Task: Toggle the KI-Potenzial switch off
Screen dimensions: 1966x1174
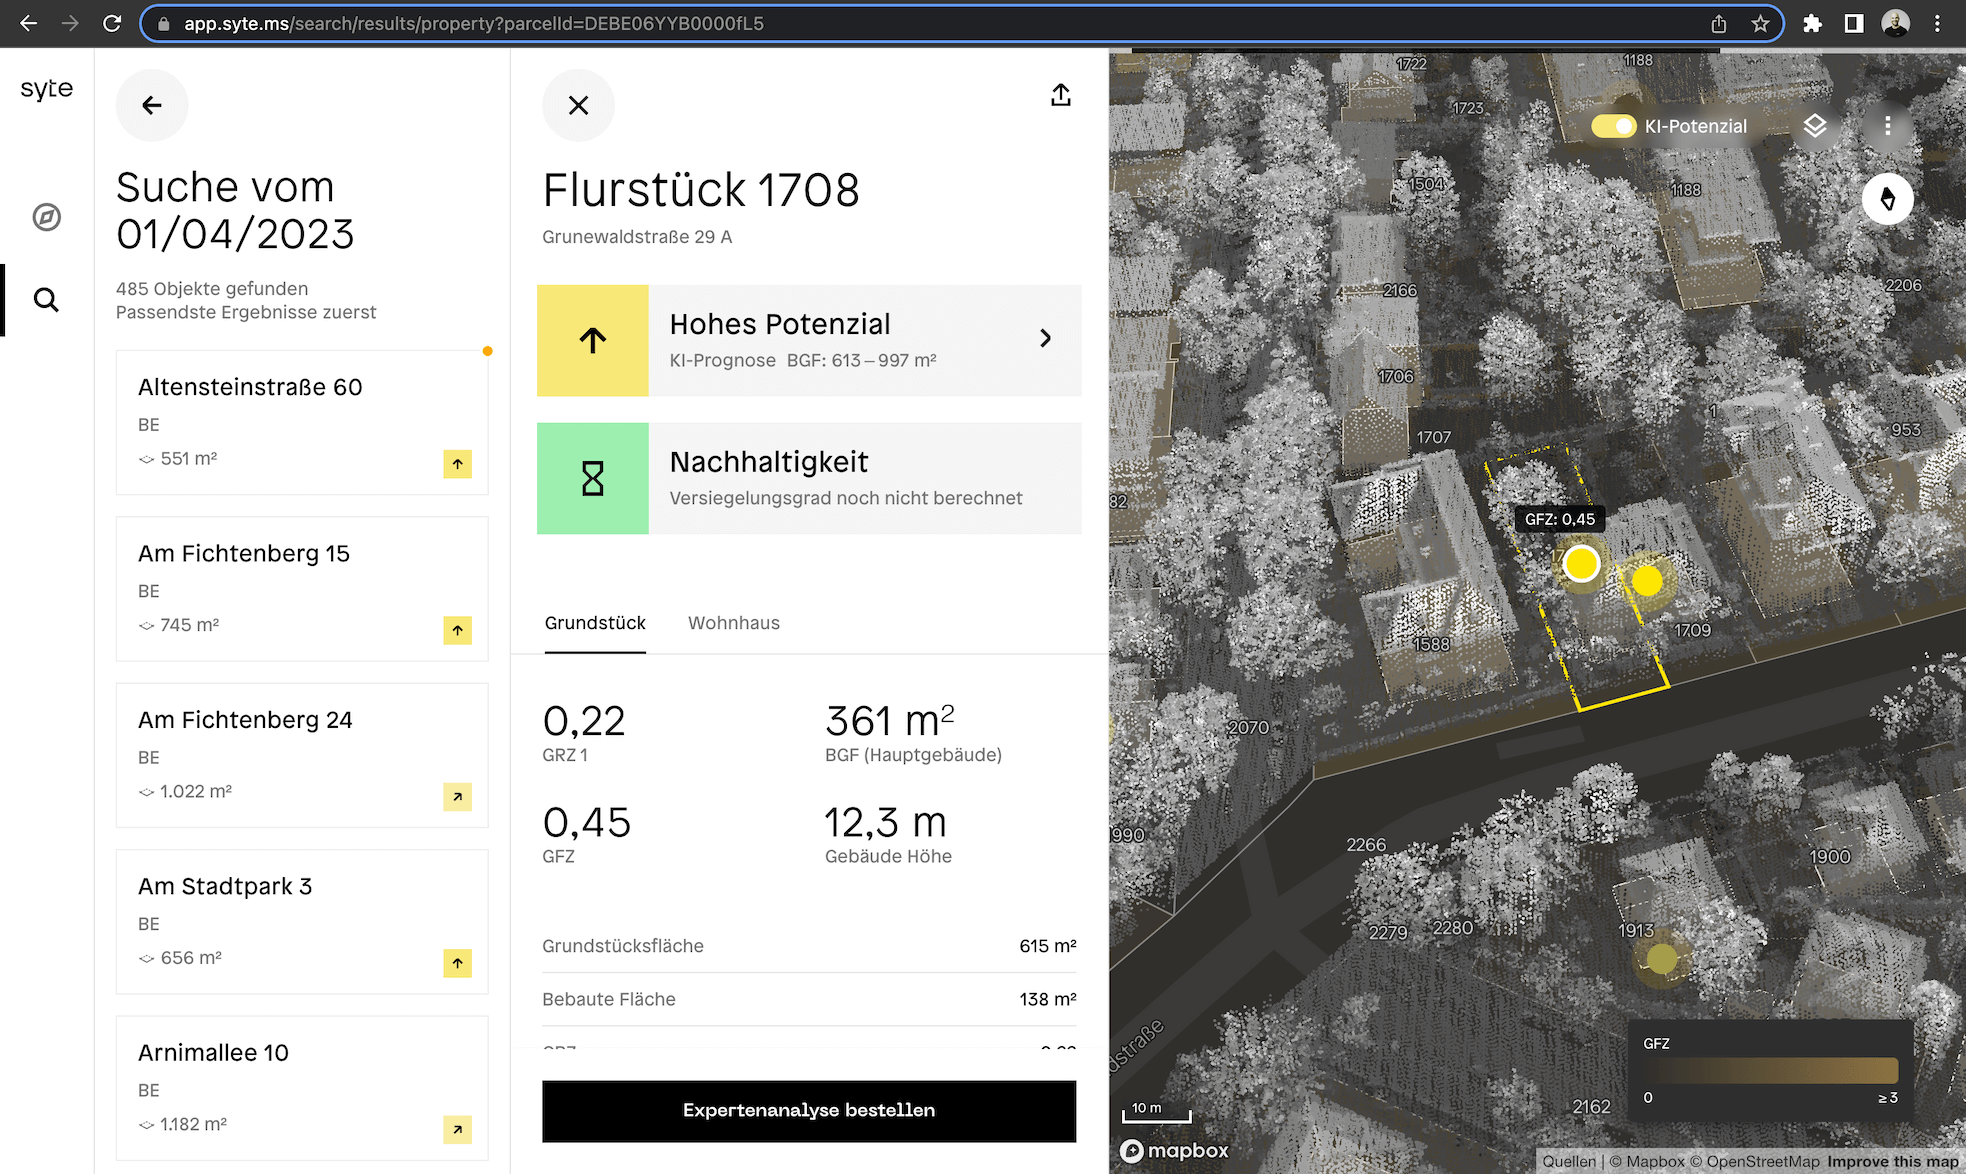Action: pyautogui.click(x=1613, y=126)
